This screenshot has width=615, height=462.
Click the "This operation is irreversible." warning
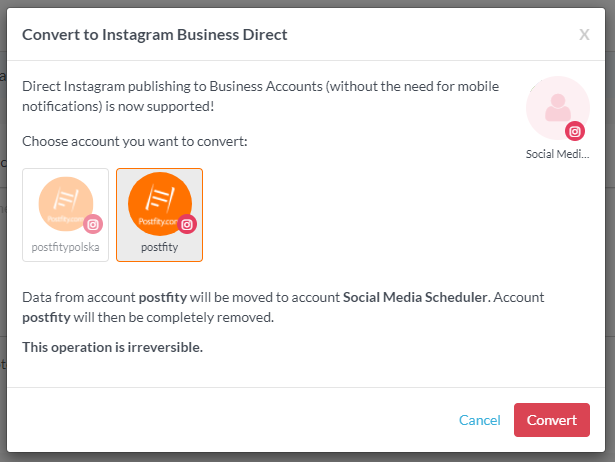112,347
